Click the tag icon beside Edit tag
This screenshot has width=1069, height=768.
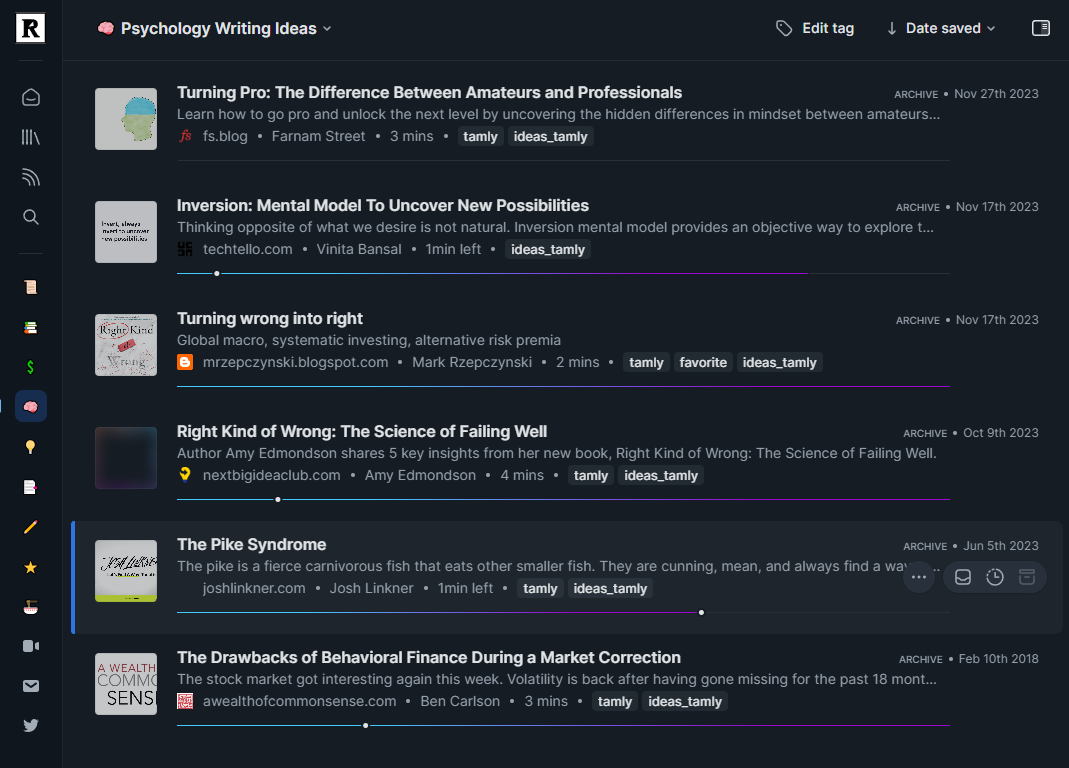784,28
